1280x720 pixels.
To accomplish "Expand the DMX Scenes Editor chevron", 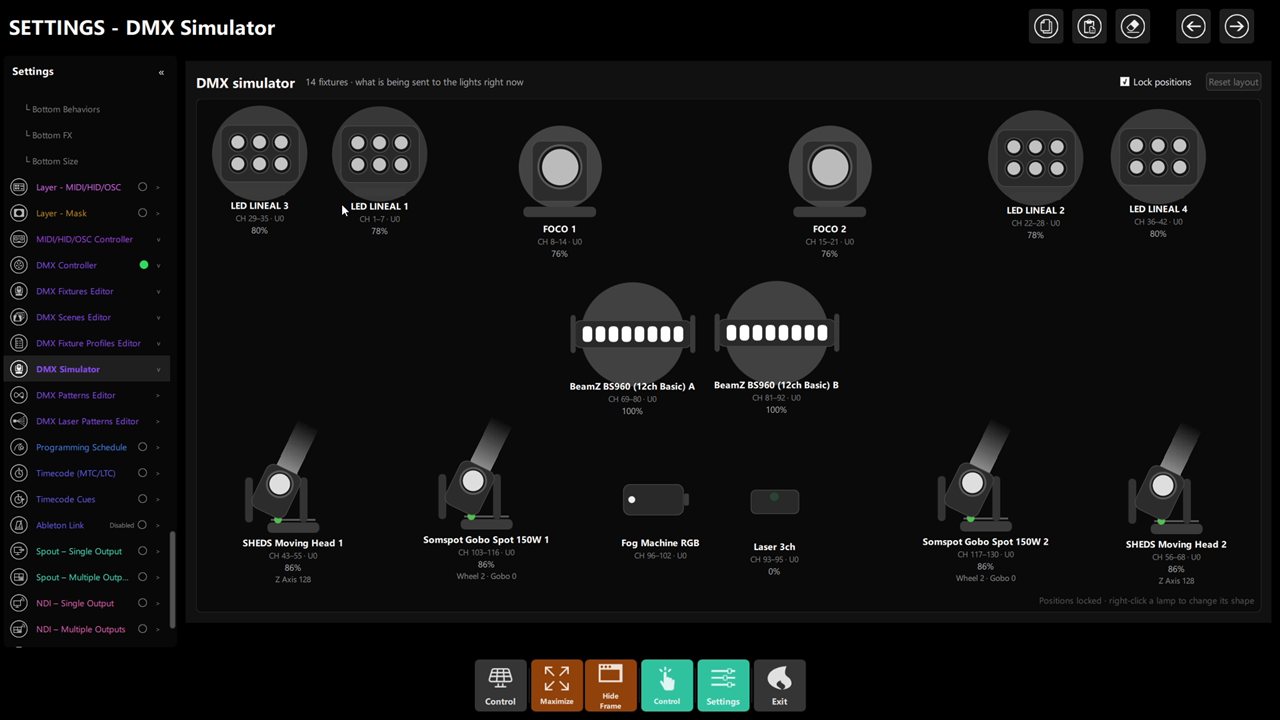I will click(x=158, y=317).
